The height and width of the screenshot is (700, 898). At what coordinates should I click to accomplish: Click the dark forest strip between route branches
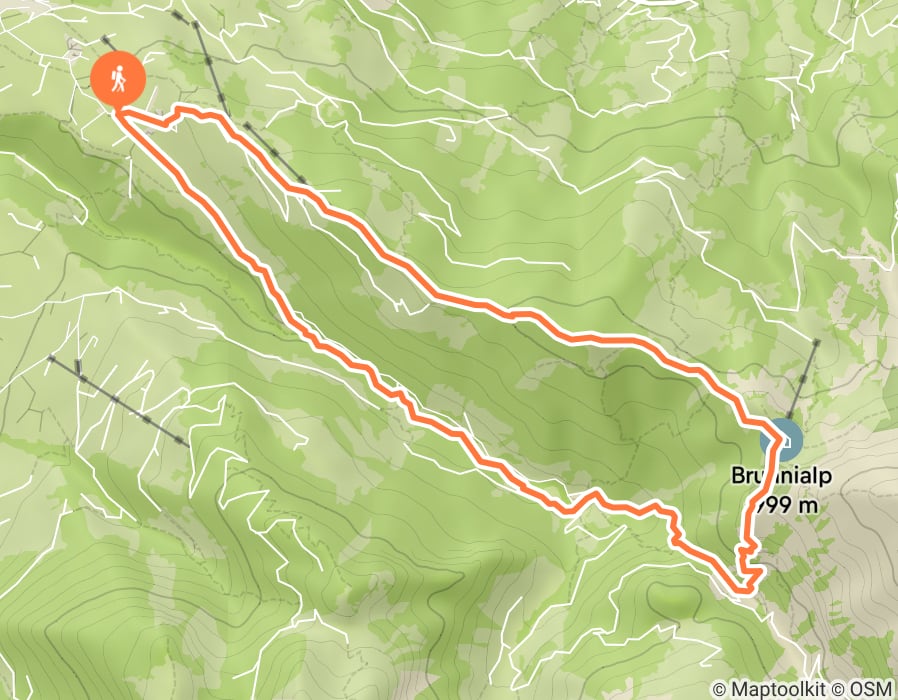click(x=435, y=344)
